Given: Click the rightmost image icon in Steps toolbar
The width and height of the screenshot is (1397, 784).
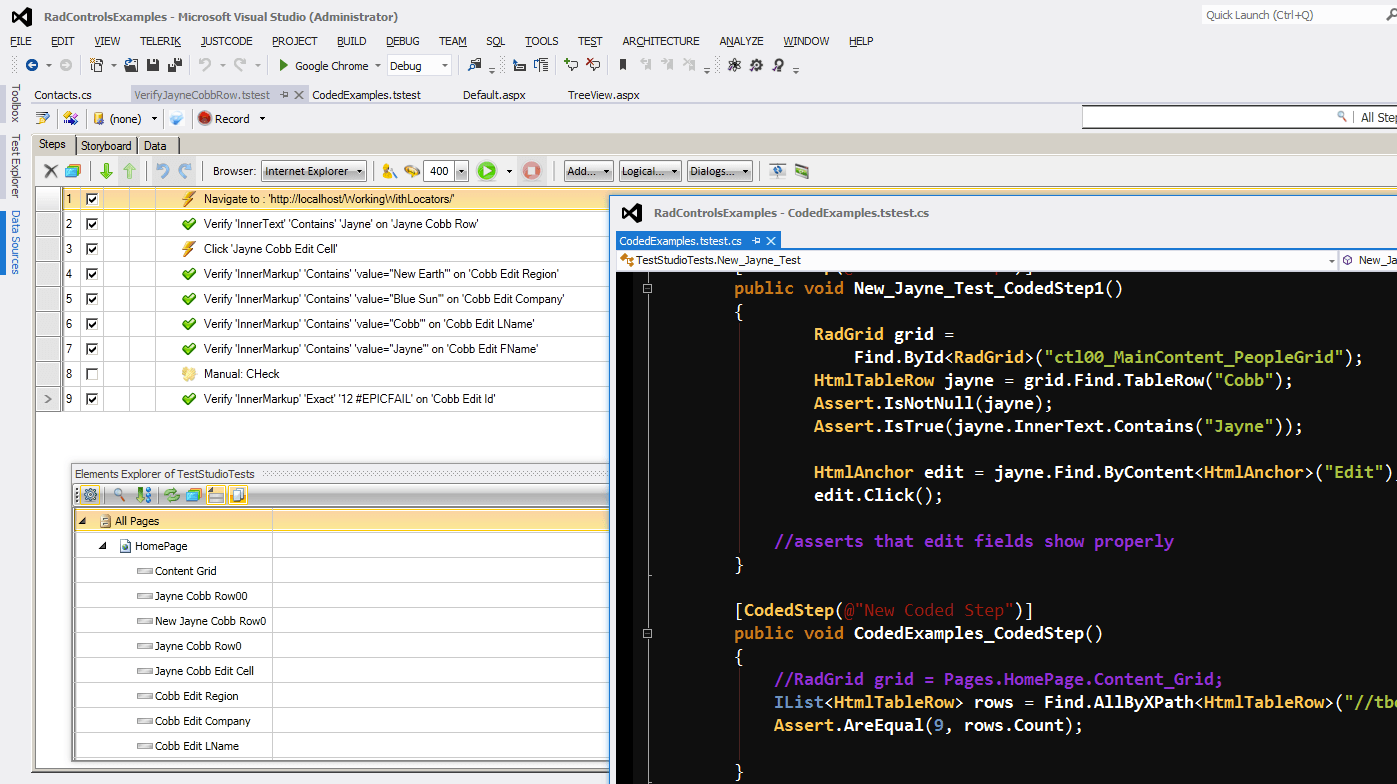Looking at the screenshot, I should pos(802,171).
